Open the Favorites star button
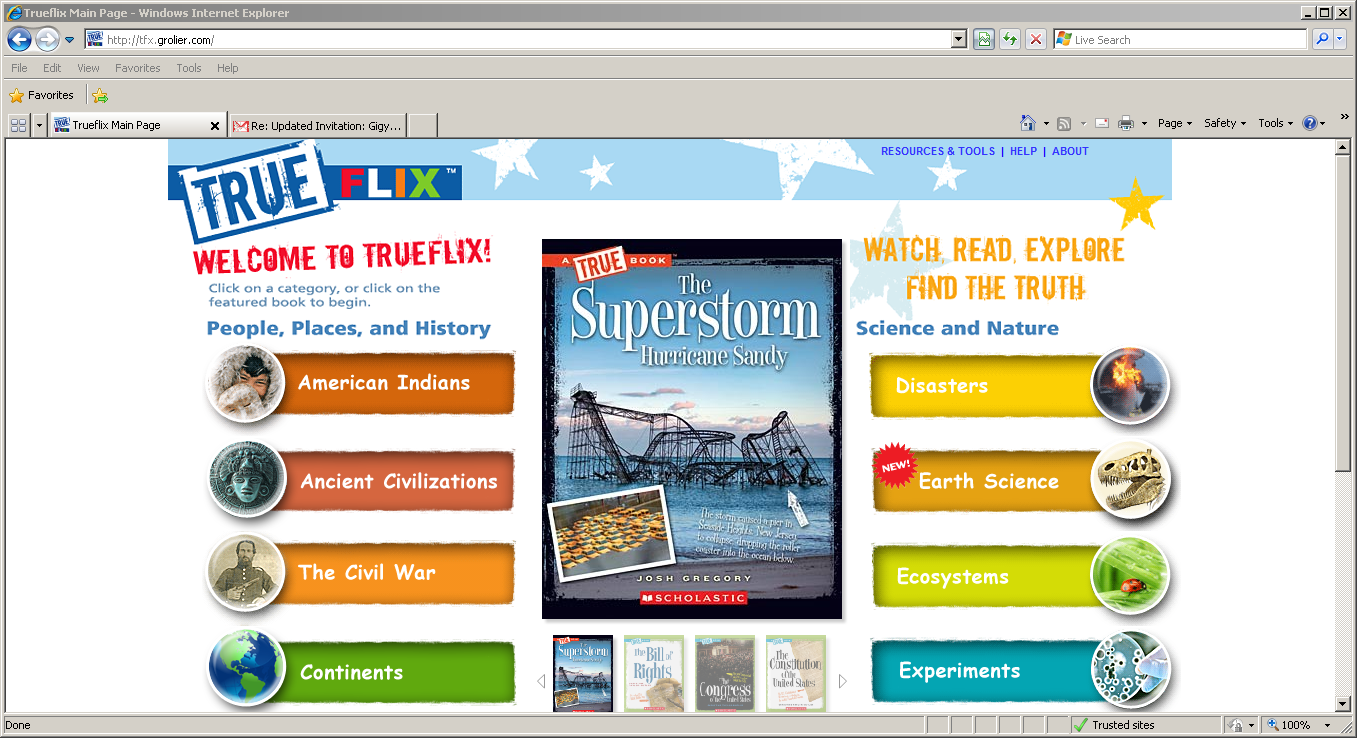This screenshot has height=738, width=1357. click(x=41, y=95)
